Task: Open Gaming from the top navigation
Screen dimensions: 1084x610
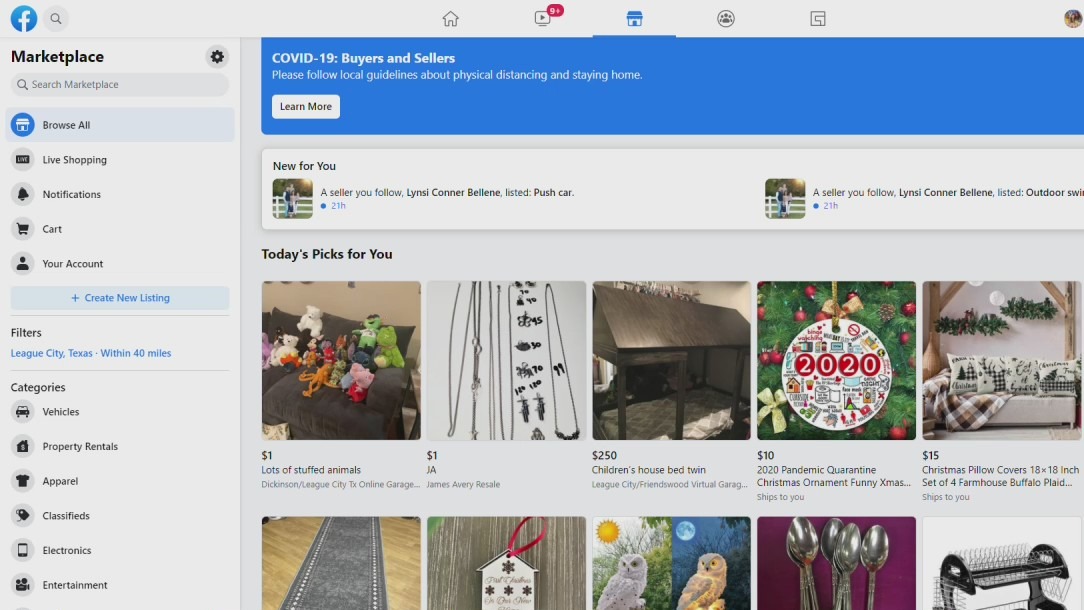Action: tap(817, 18)
